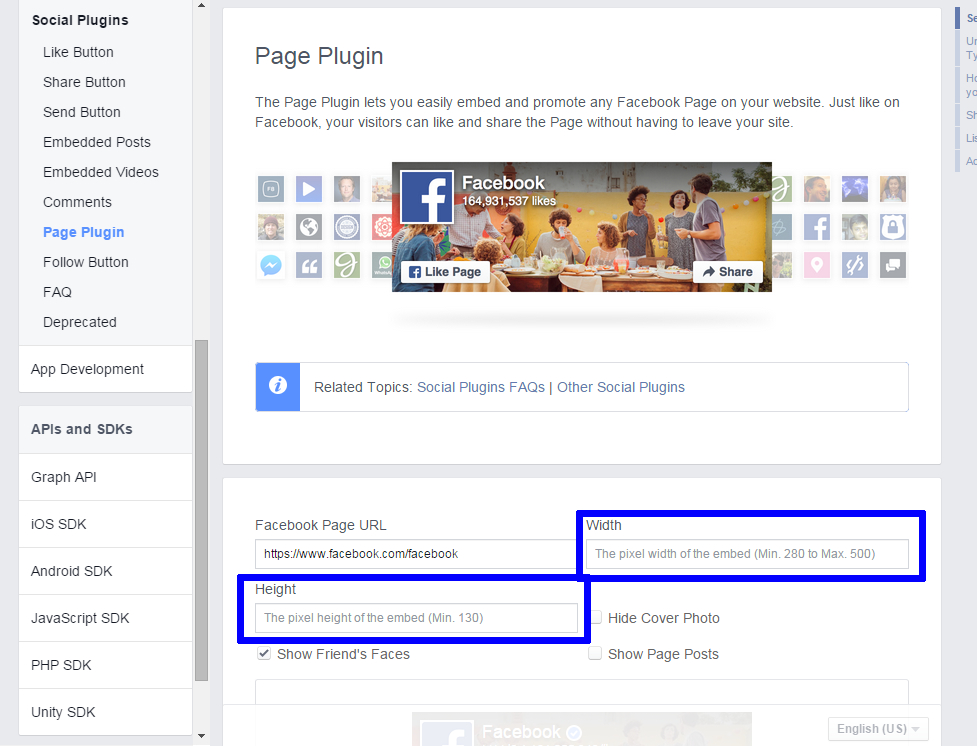Viewport: 977px width, 746px height.
Task: Click the Facebook Page URL input field
Action: (x=416, y=554)
